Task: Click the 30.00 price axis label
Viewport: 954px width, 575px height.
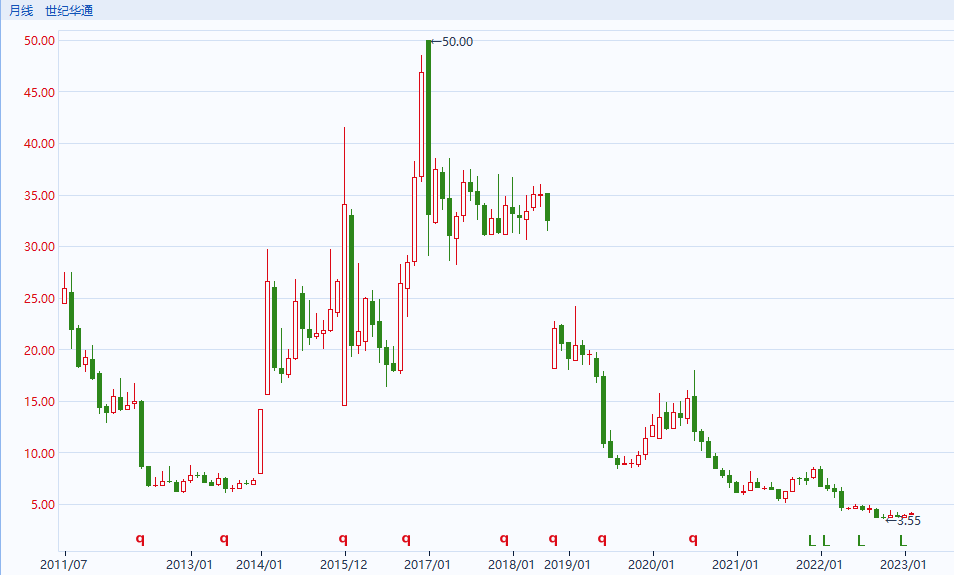Action: pyautogui.click(x=40, y=247)
